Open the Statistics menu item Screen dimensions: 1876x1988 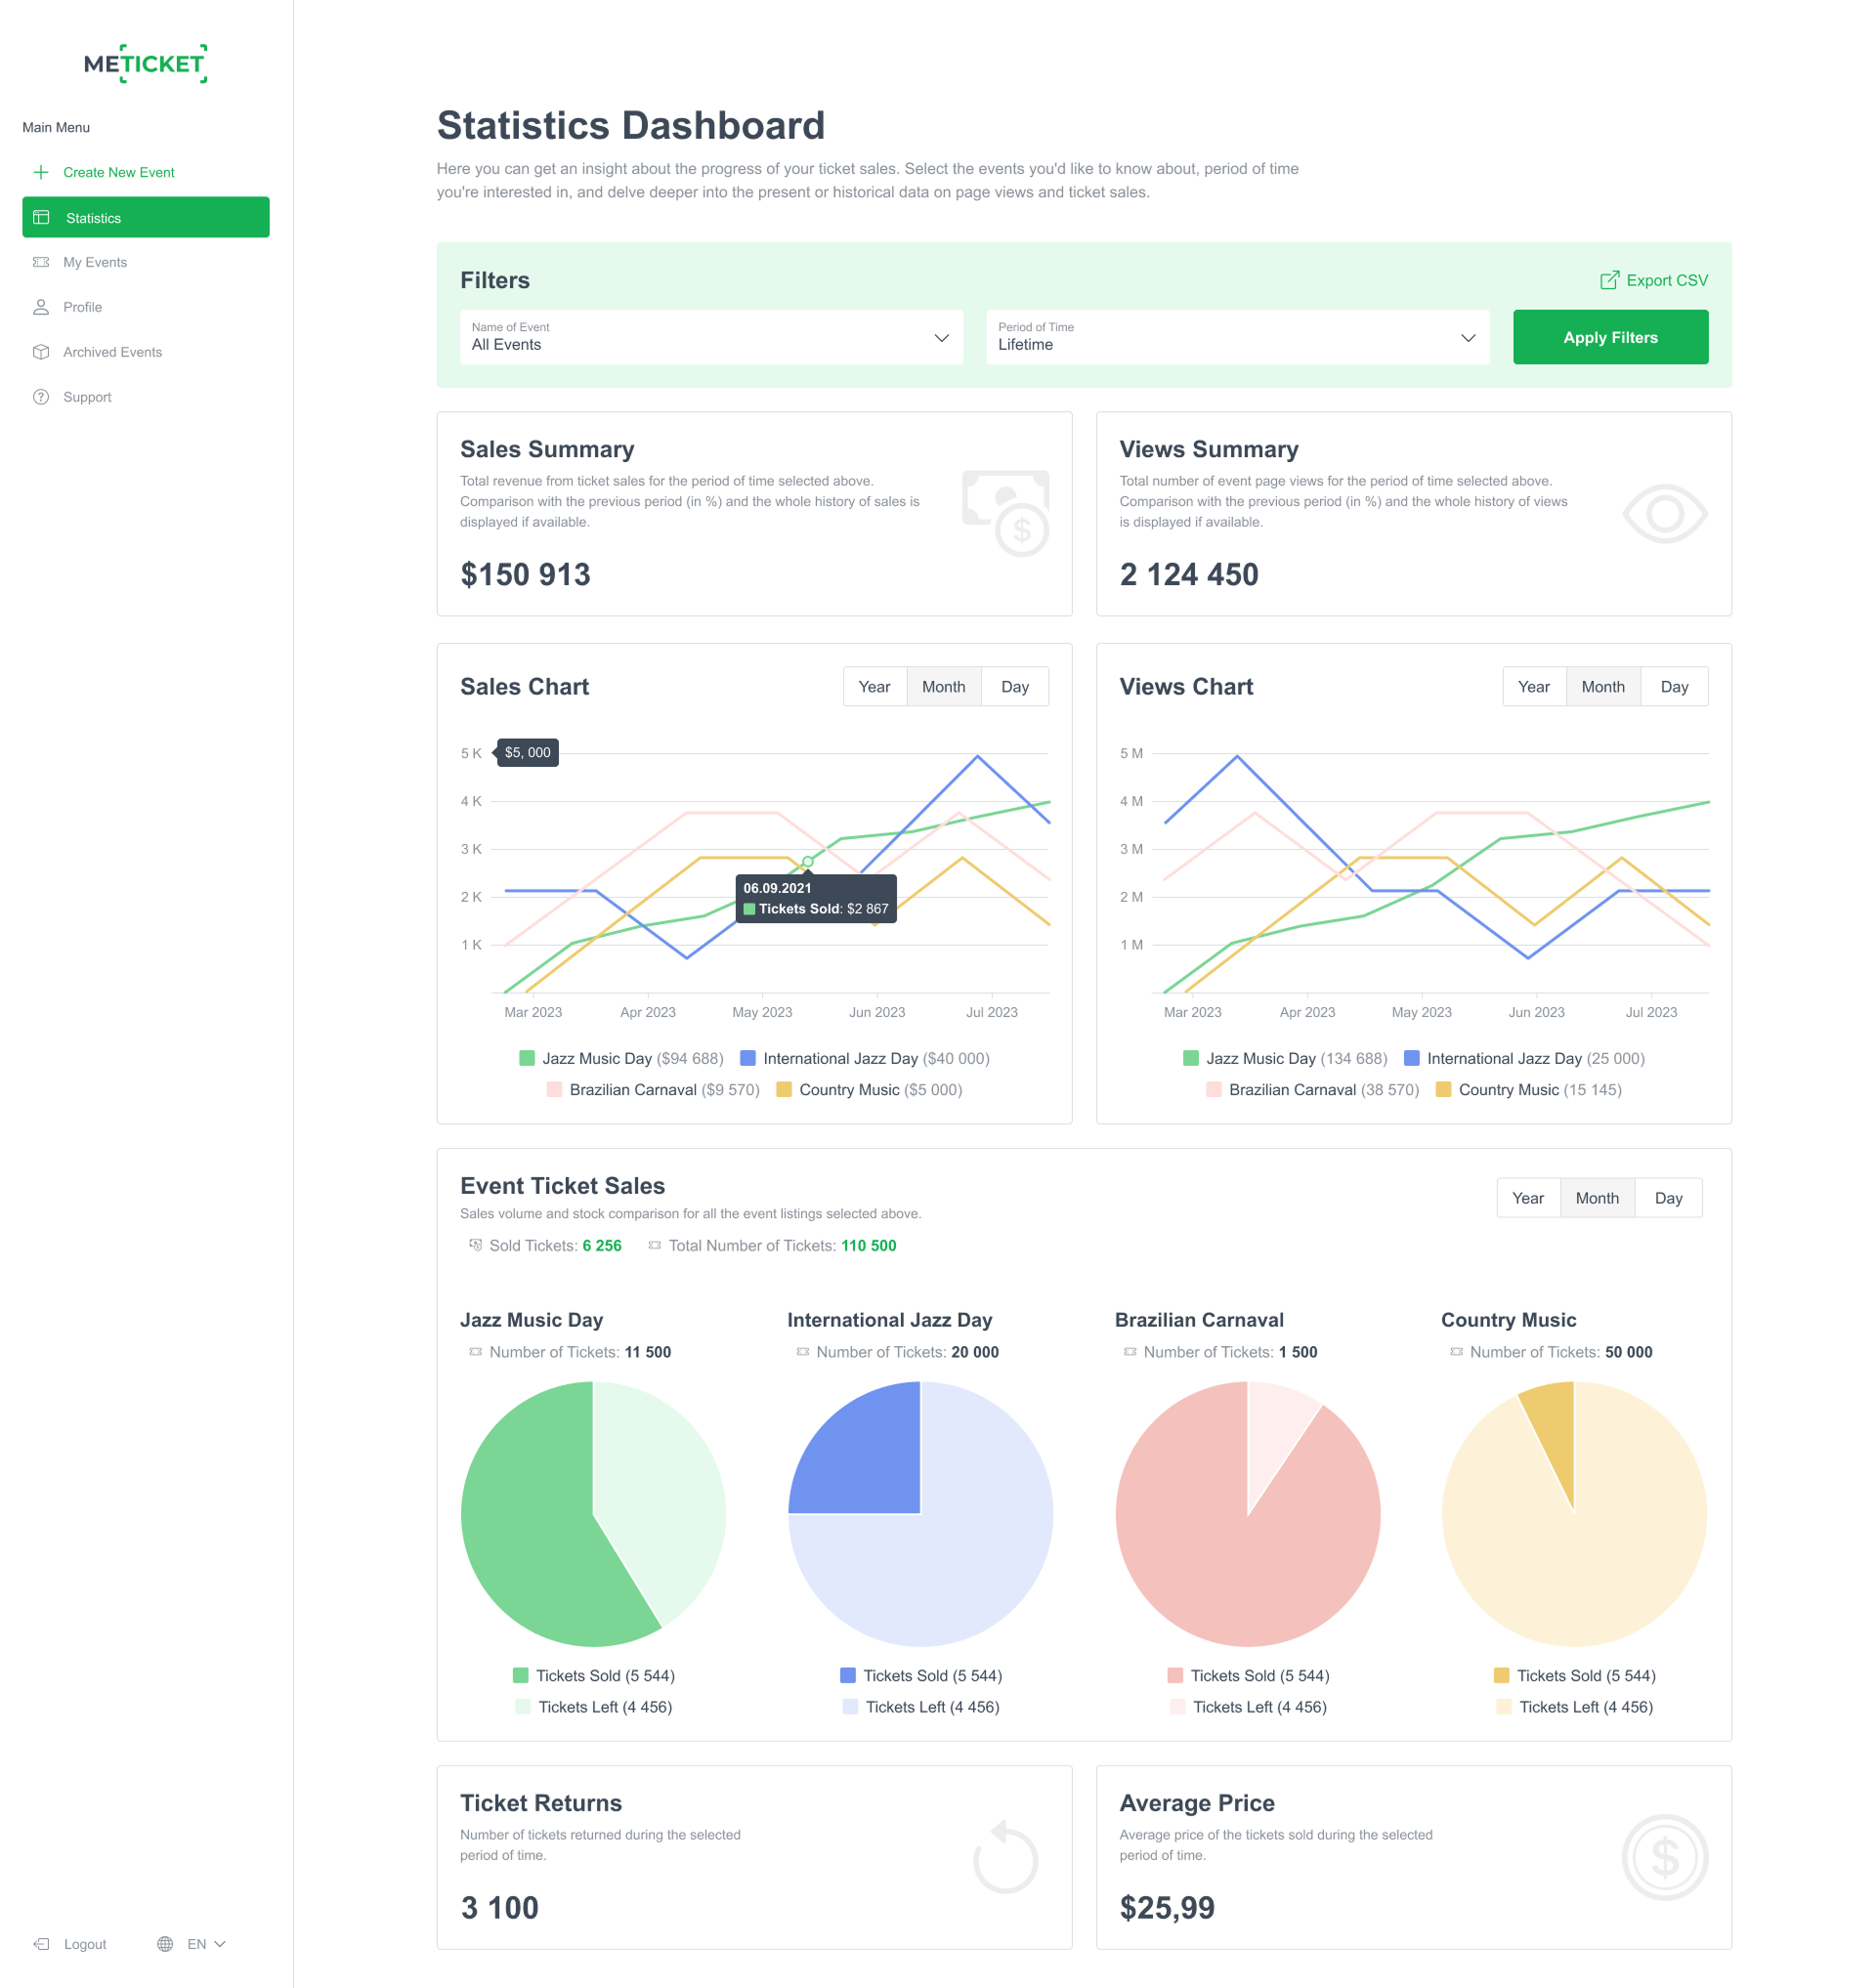tap(145, 217)
